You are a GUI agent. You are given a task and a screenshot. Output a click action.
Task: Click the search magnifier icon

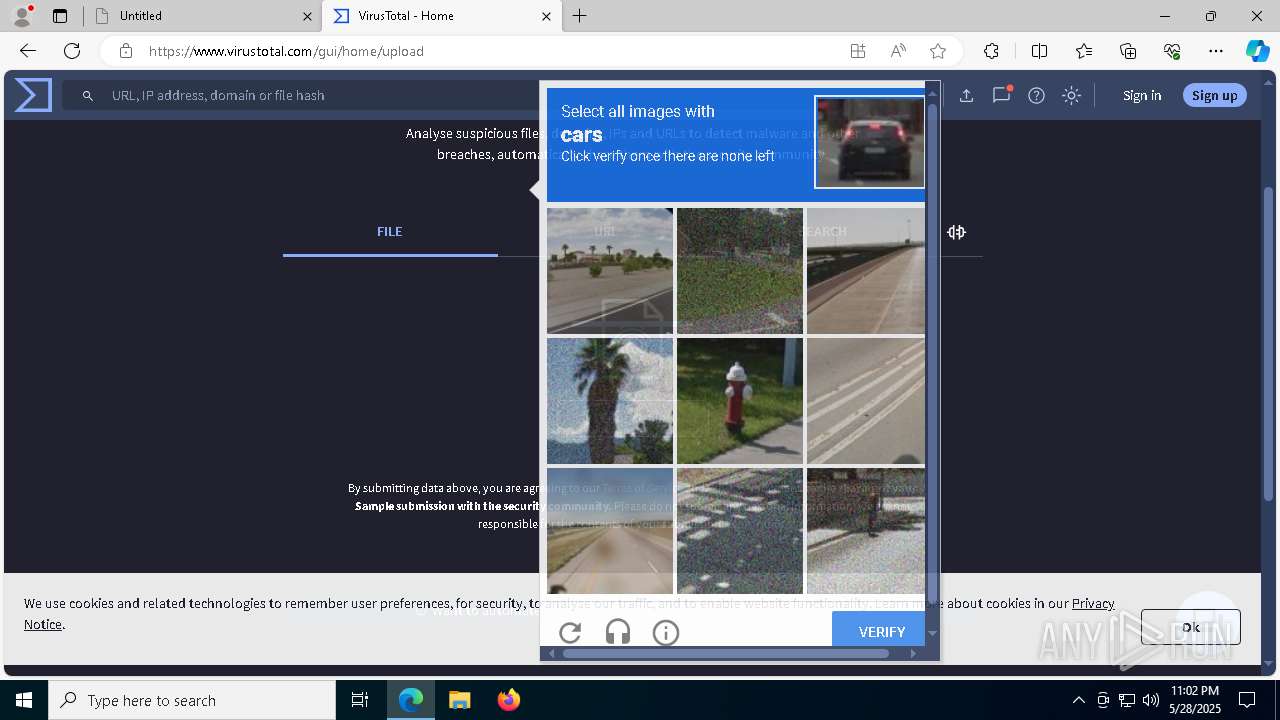click(x=88, y=96)
